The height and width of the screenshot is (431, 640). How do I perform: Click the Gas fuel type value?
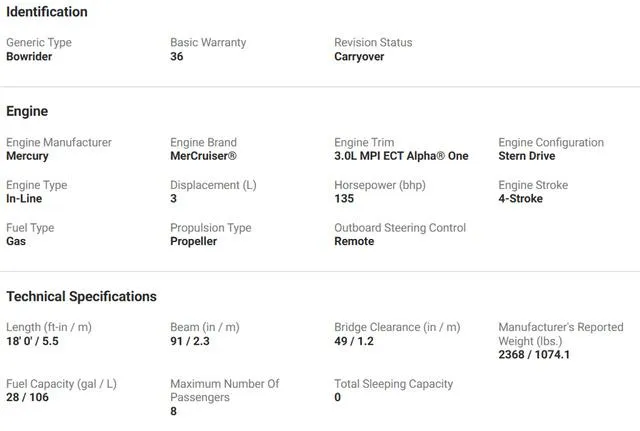[x=17, y=241]
